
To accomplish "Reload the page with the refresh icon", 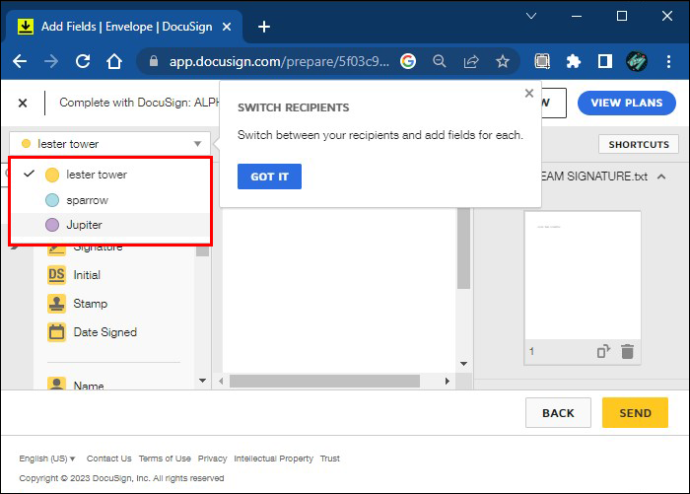I will pyautogui.click(x=83, y=61).
